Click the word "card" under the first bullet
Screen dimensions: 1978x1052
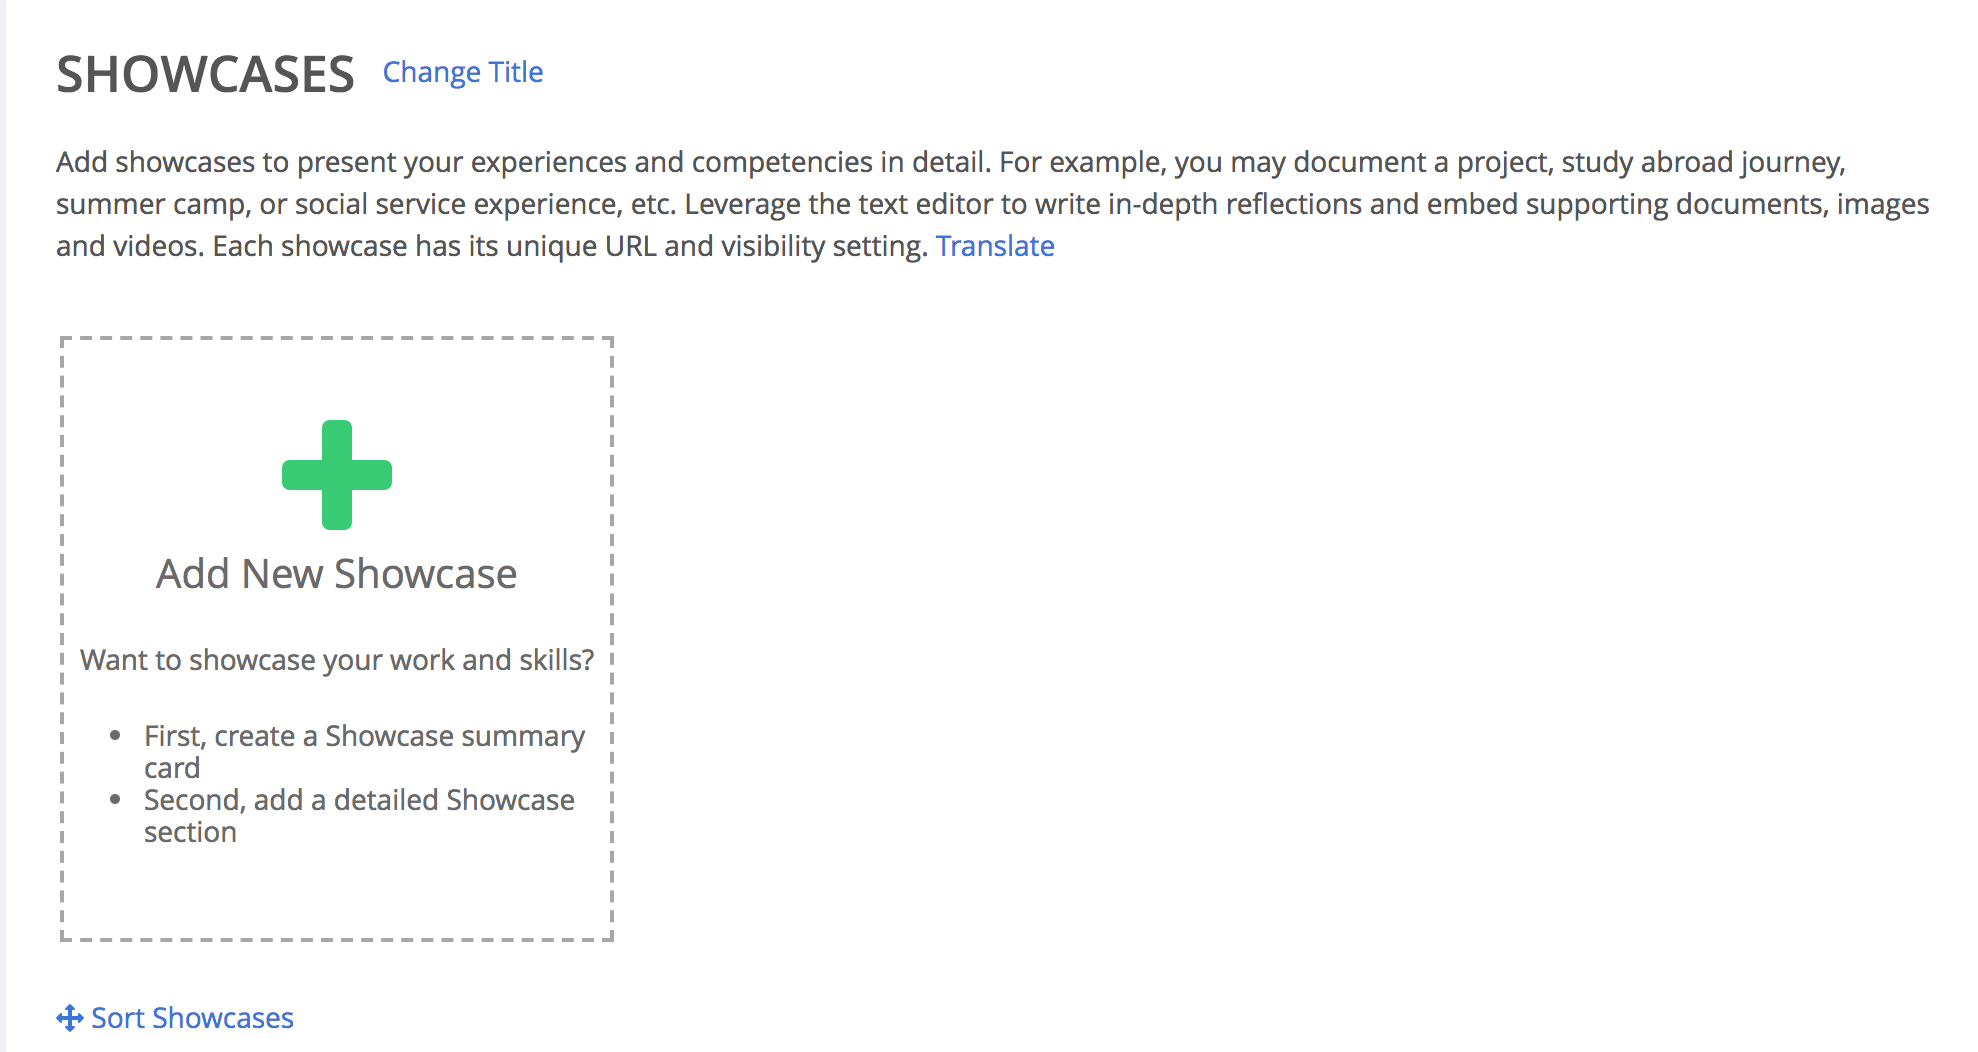coord(172,768)
